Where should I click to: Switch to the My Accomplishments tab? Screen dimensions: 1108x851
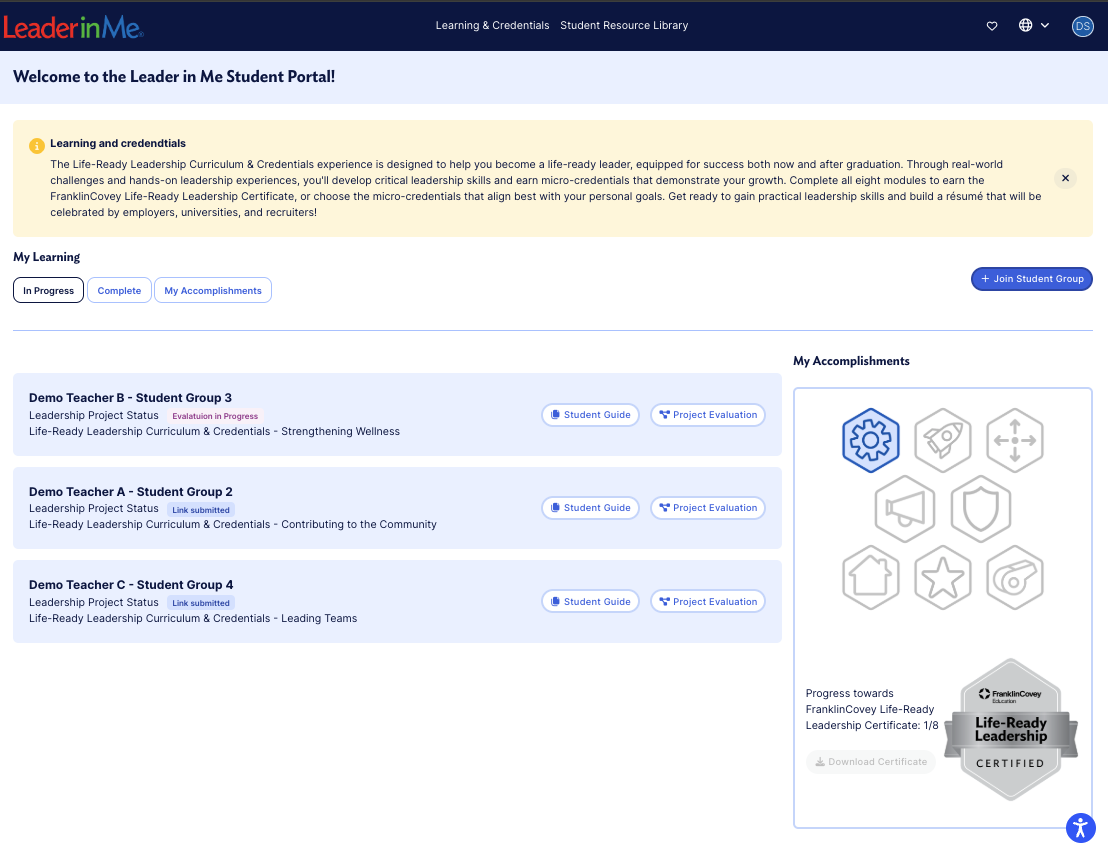(x=213, y=291)
